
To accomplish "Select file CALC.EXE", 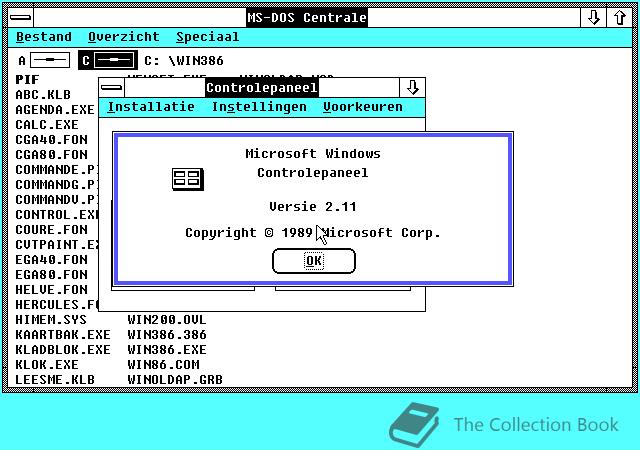I will [47, 125].
